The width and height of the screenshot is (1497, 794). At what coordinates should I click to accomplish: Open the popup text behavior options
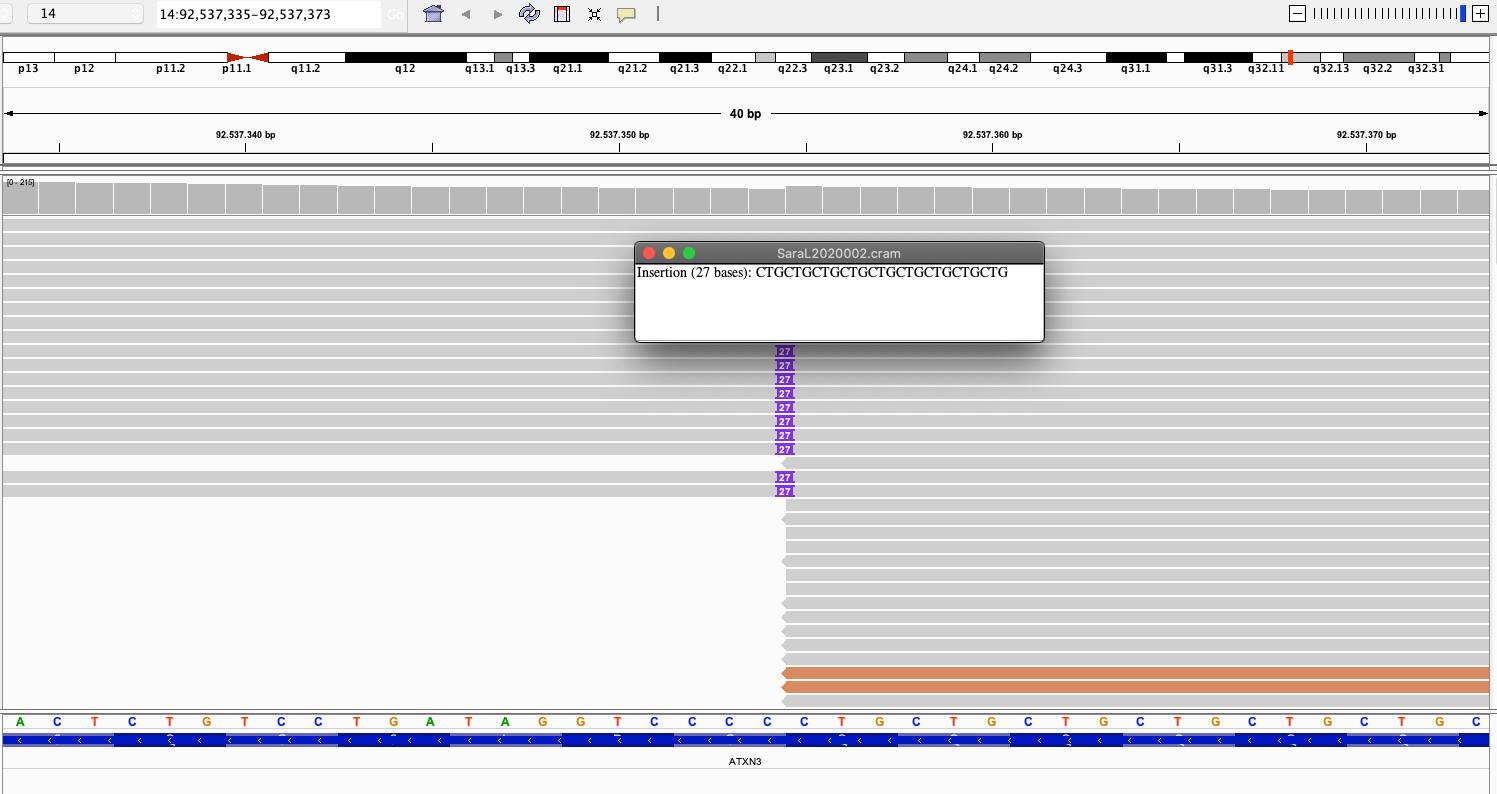point(626,14)
